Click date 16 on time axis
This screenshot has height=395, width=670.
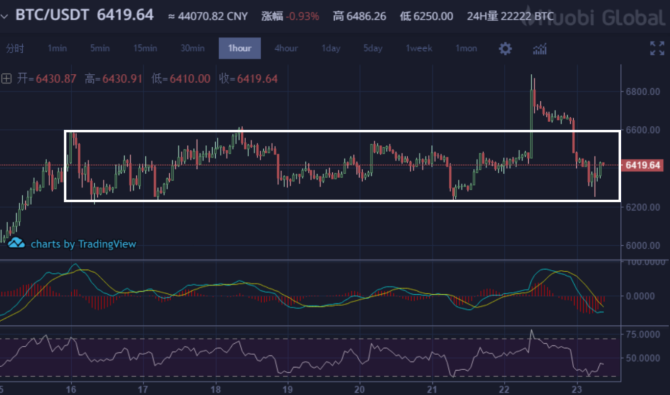coord(71,389)
